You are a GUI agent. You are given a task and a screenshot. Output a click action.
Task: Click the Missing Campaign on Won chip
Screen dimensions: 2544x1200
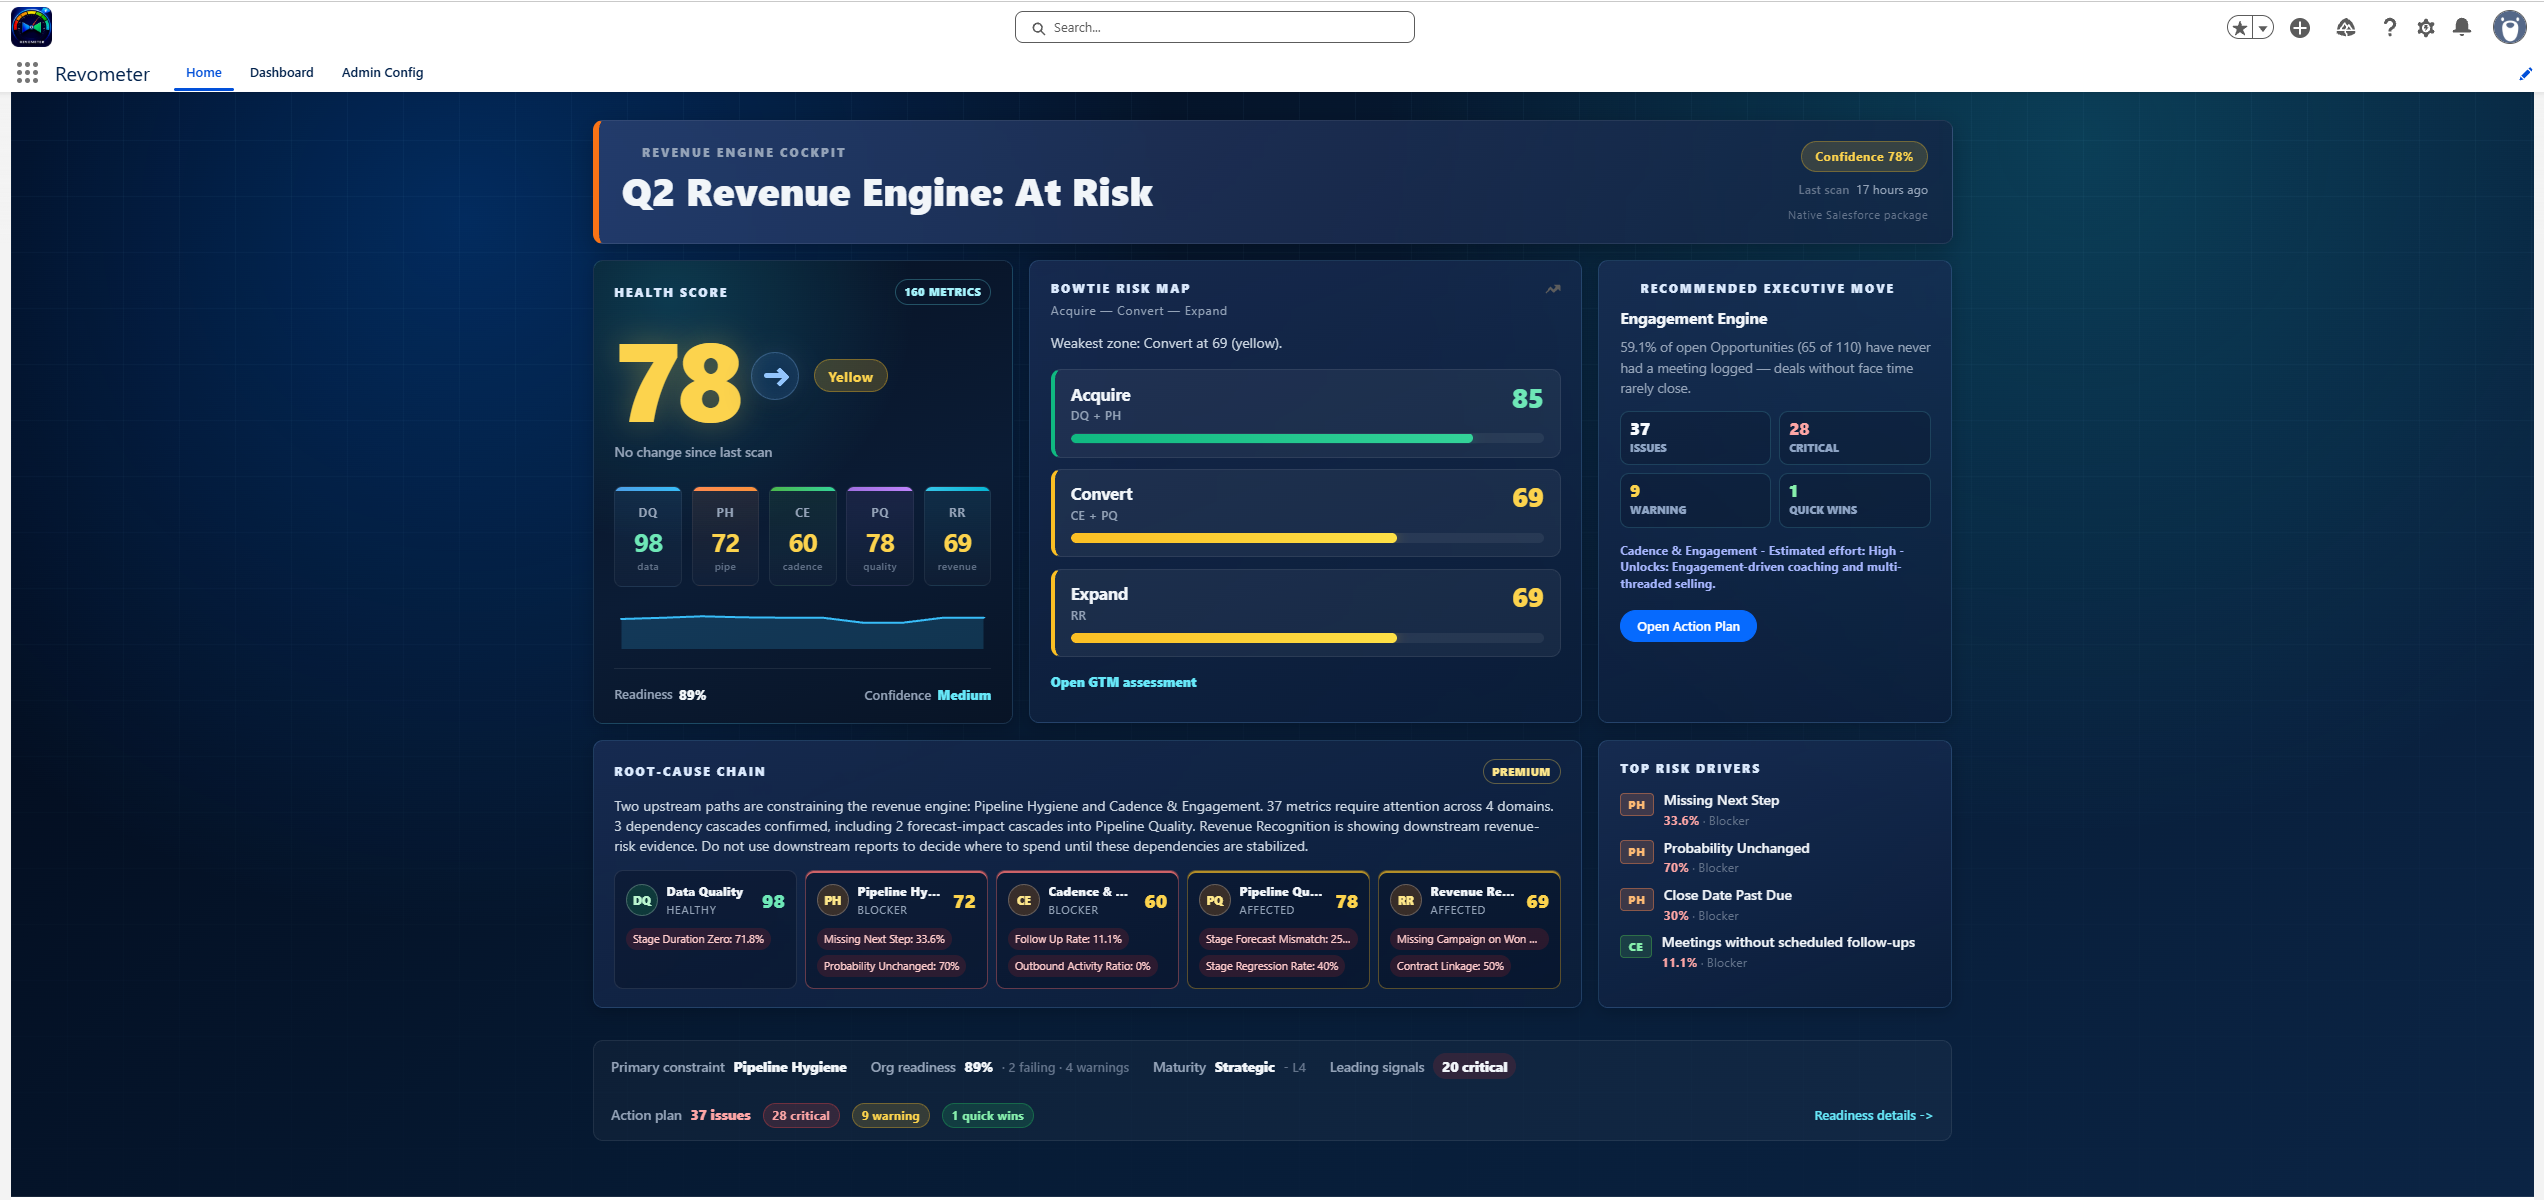[1467, 939]
